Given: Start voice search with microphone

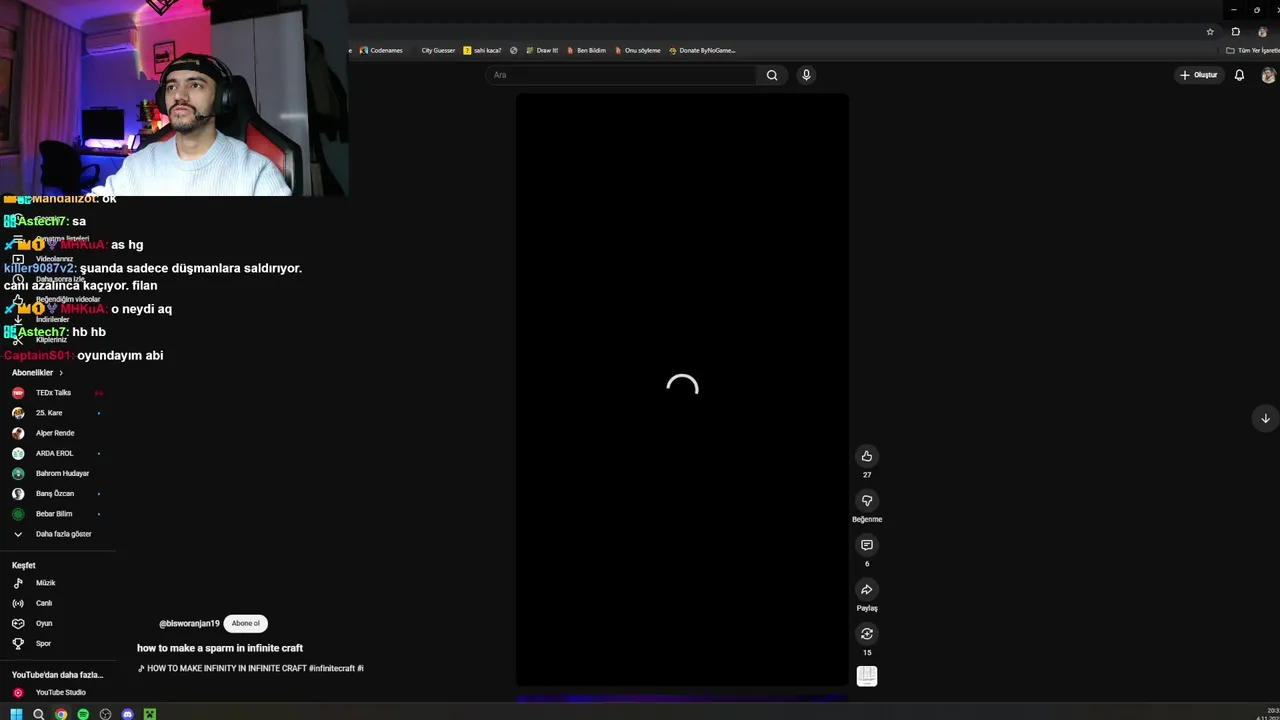Looking at the screenshot, I should tap(806, 75).
